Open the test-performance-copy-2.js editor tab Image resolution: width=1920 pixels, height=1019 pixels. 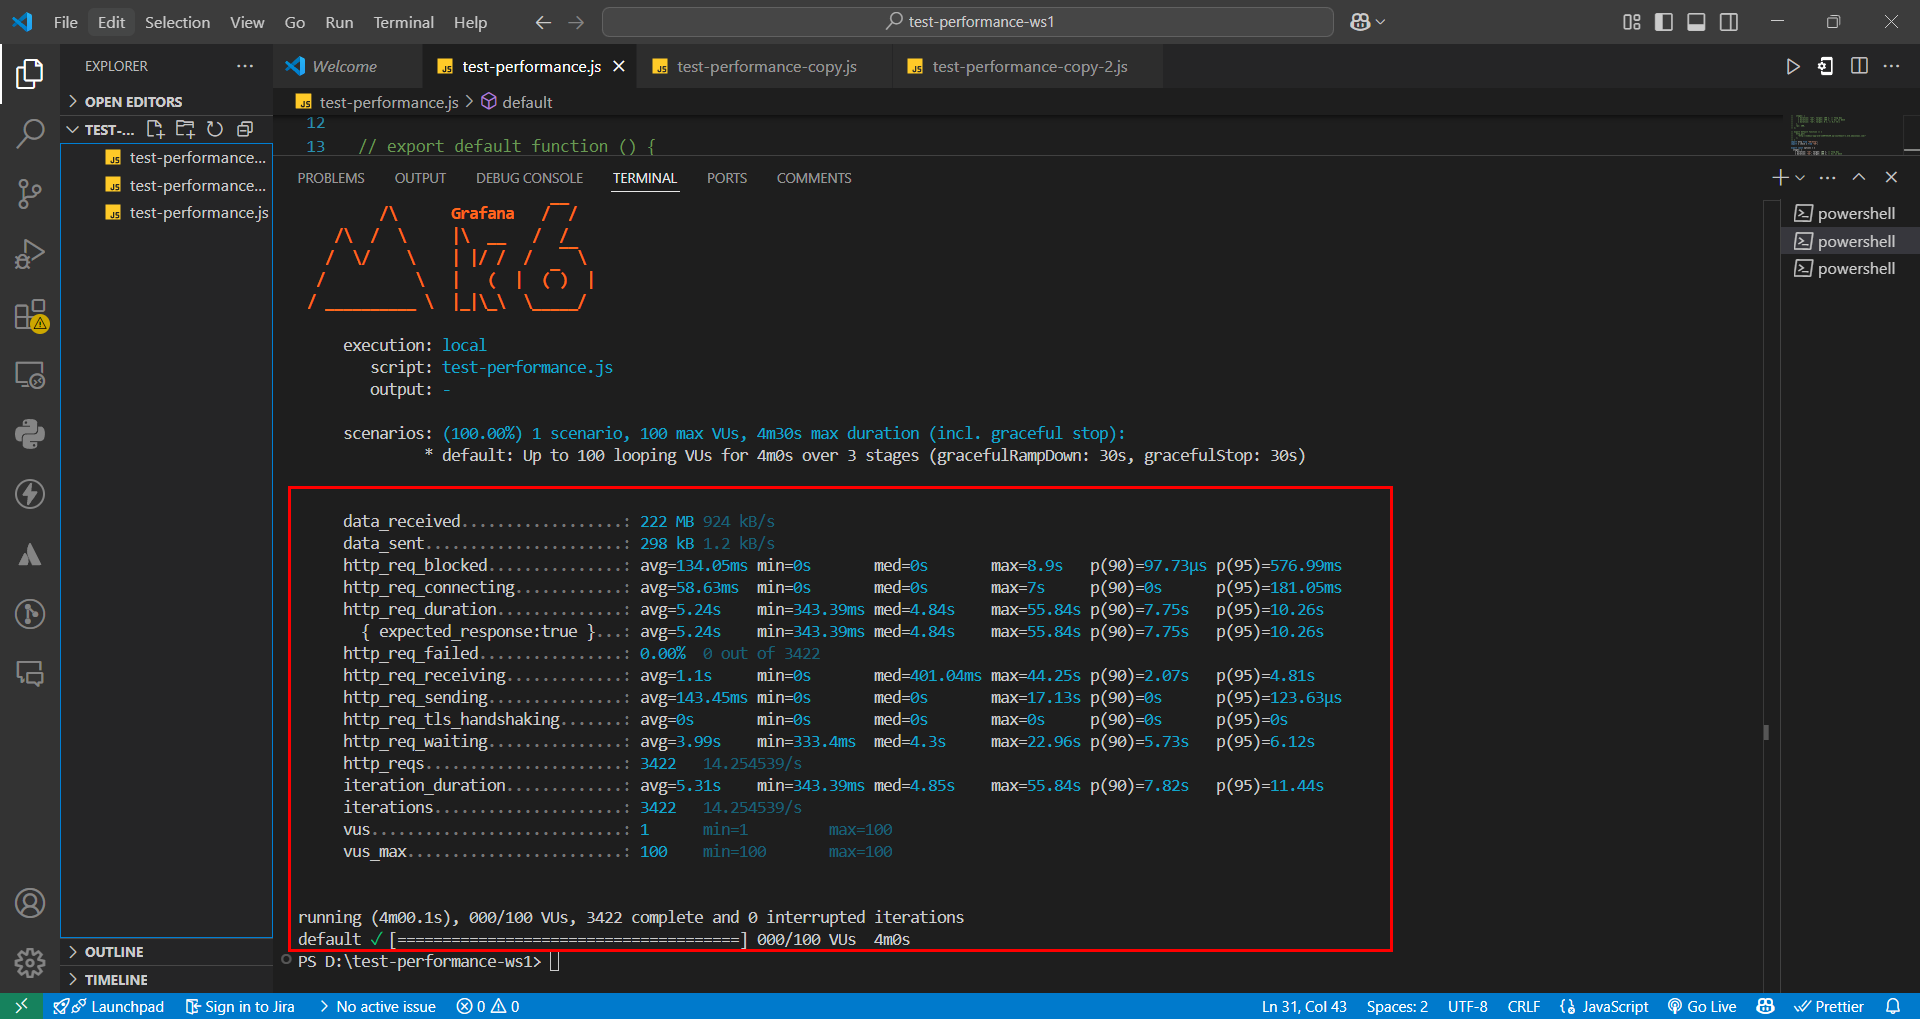pos(1030,67)
